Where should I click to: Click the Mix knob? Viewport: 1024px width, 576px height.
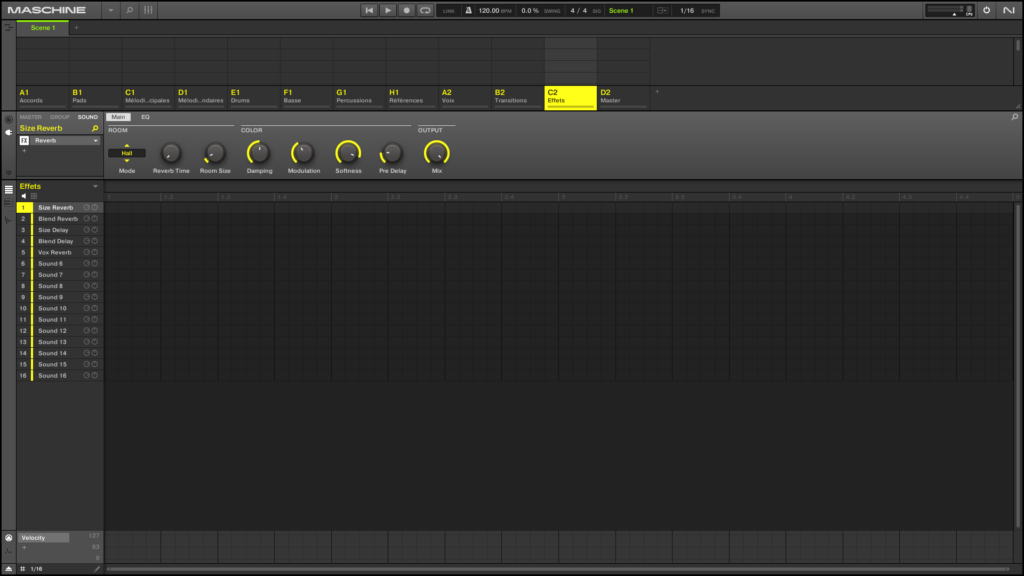click(x=437, y=153)
